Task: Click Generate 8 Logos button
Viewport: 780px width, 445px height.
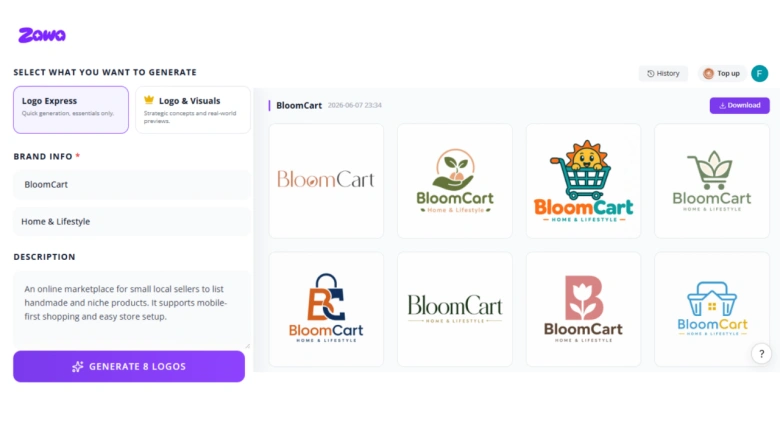Action: click(x=129, y=366)
